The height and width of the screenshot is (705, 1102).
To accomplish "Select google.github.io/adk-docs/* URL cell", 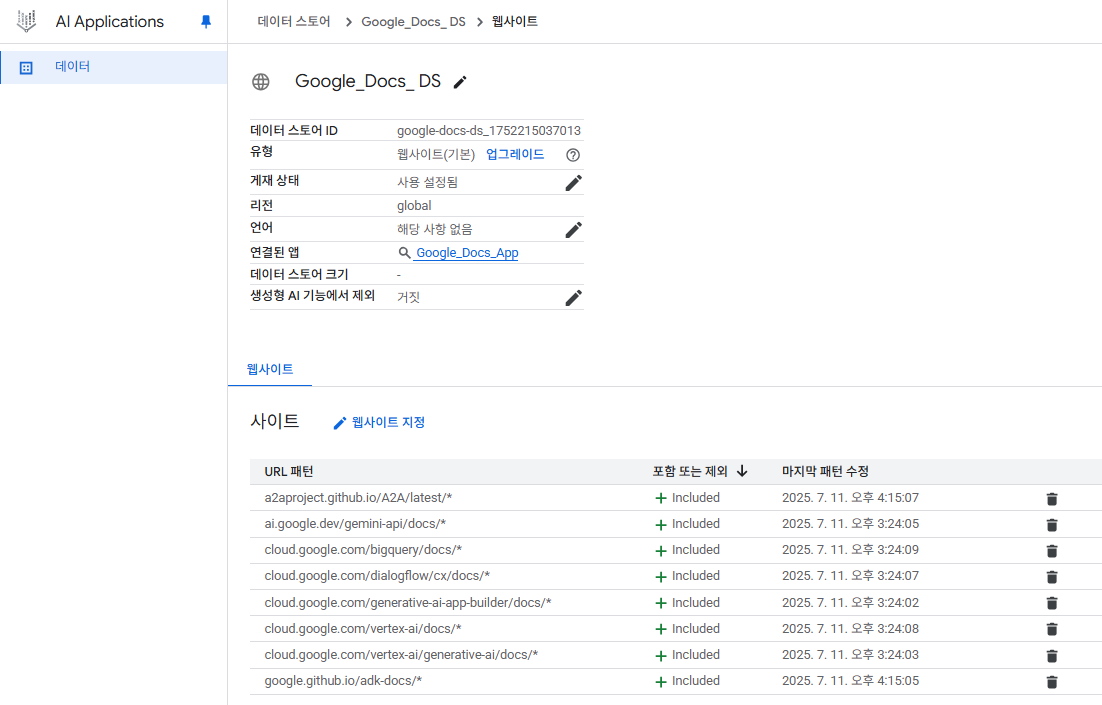I will [x=343, y=680].
